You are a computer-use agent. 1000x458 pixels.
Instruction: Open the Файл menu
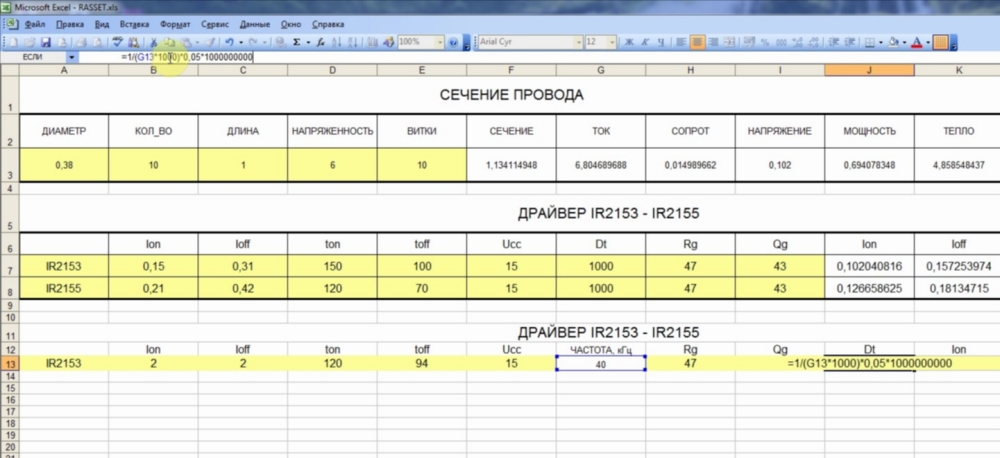coord(34,24)
